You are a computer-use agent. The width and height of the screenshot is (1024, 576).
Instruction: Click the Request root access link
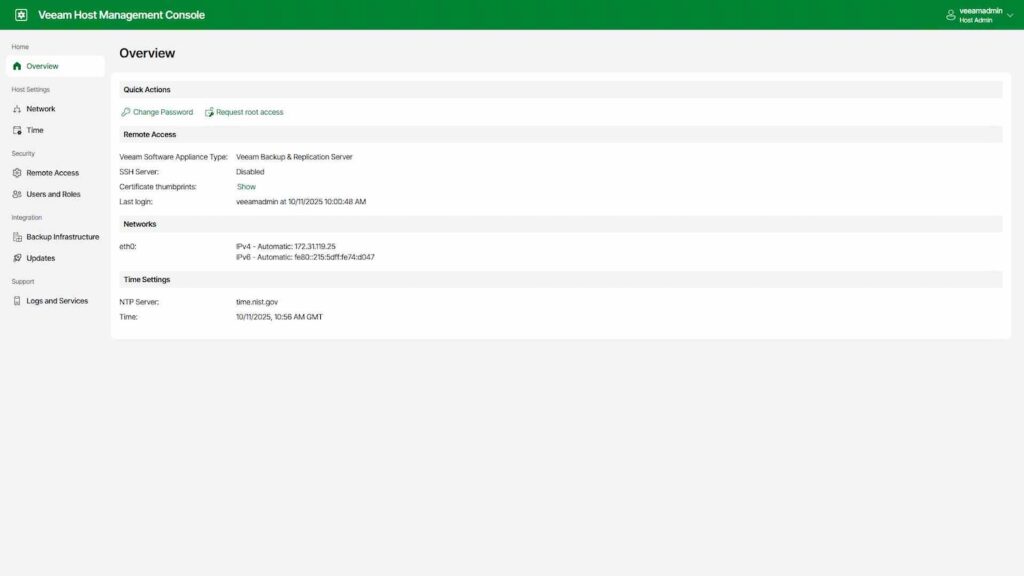(249, 112)
